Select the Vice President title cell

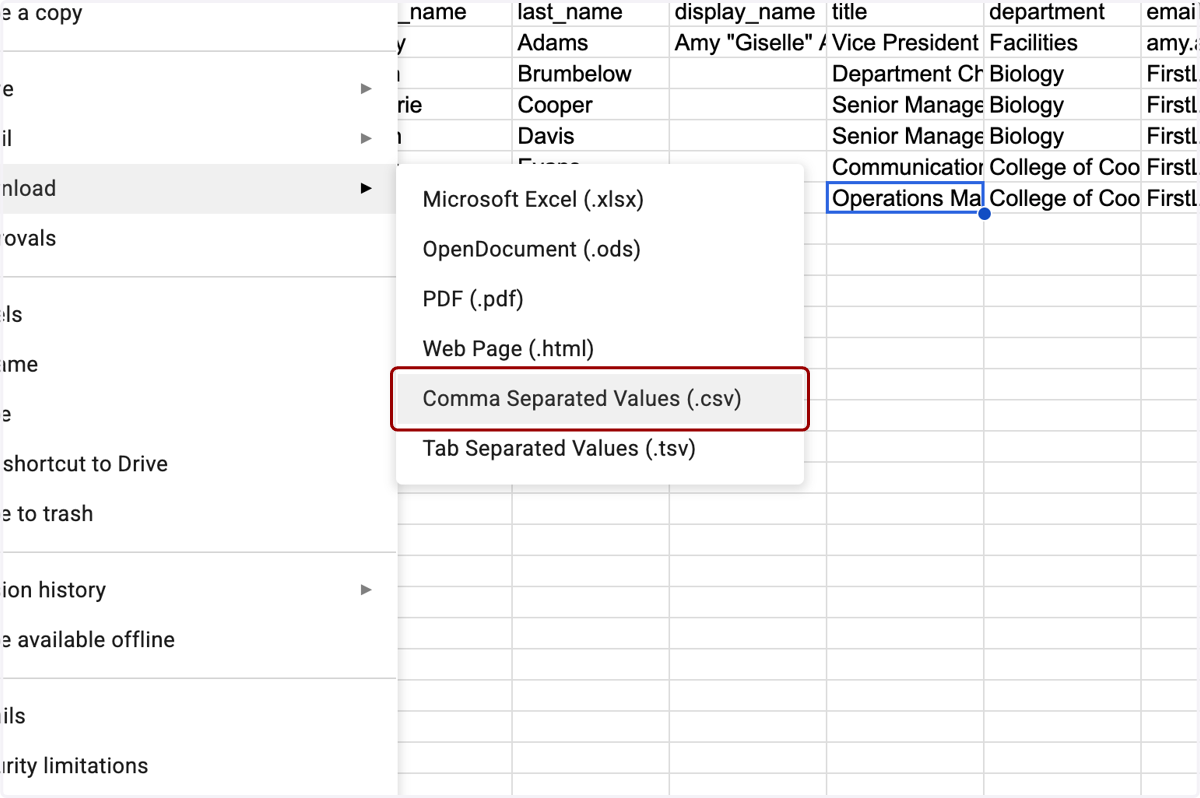point(905,43)
